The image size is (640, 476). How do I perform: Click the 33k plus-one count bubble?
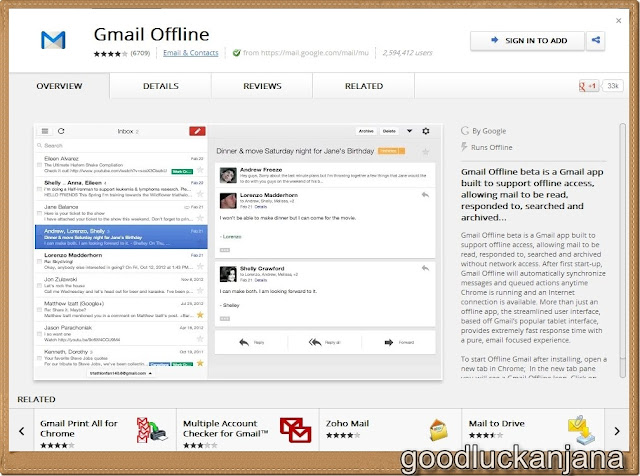coord(613,86)
